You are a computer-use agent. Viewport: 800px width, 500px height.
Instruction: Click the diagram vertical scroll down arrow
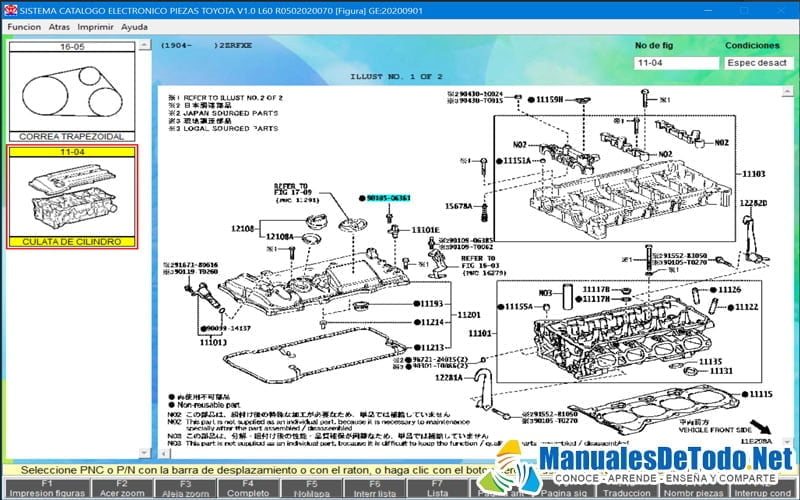point(787,442)
